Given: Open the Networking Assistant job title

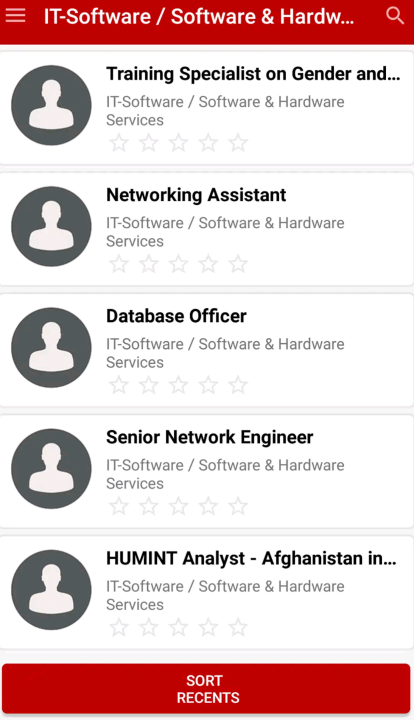Looking at the screenshot, I should [196, 195].
